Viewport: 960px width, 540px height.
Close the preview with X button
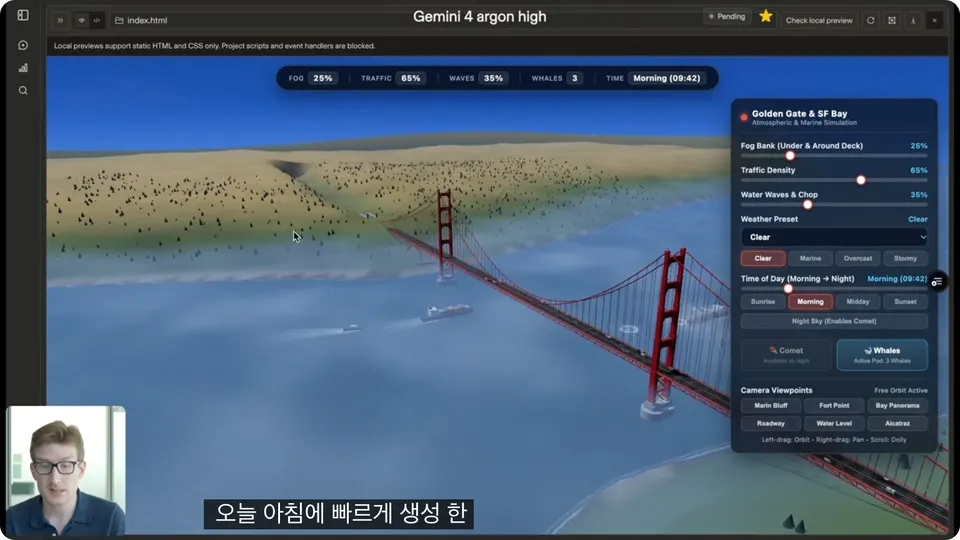pyautogui.click(x=934, y=20)
